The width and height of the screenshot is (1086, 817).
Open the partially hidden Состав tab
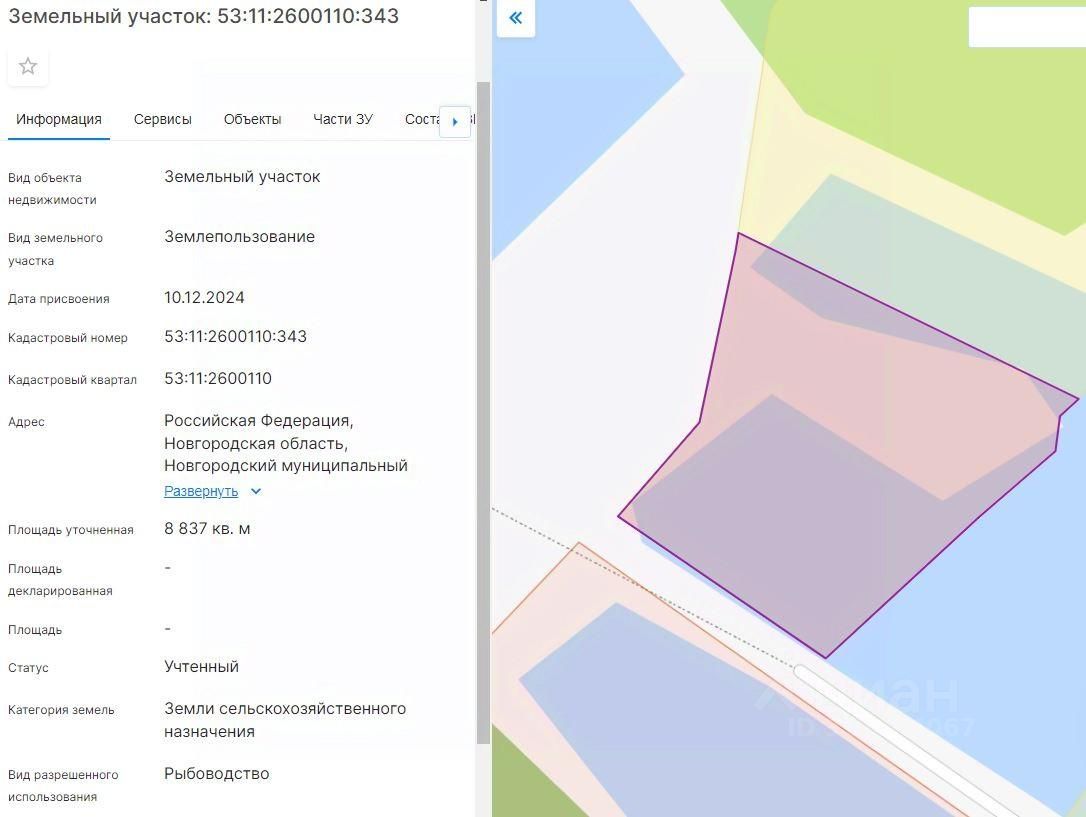coord(421,120)
